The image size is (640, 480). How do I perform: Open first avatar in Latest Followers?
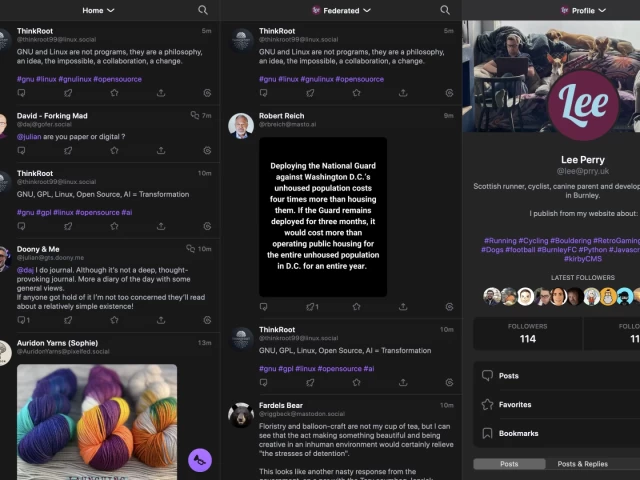coord(492,296)
